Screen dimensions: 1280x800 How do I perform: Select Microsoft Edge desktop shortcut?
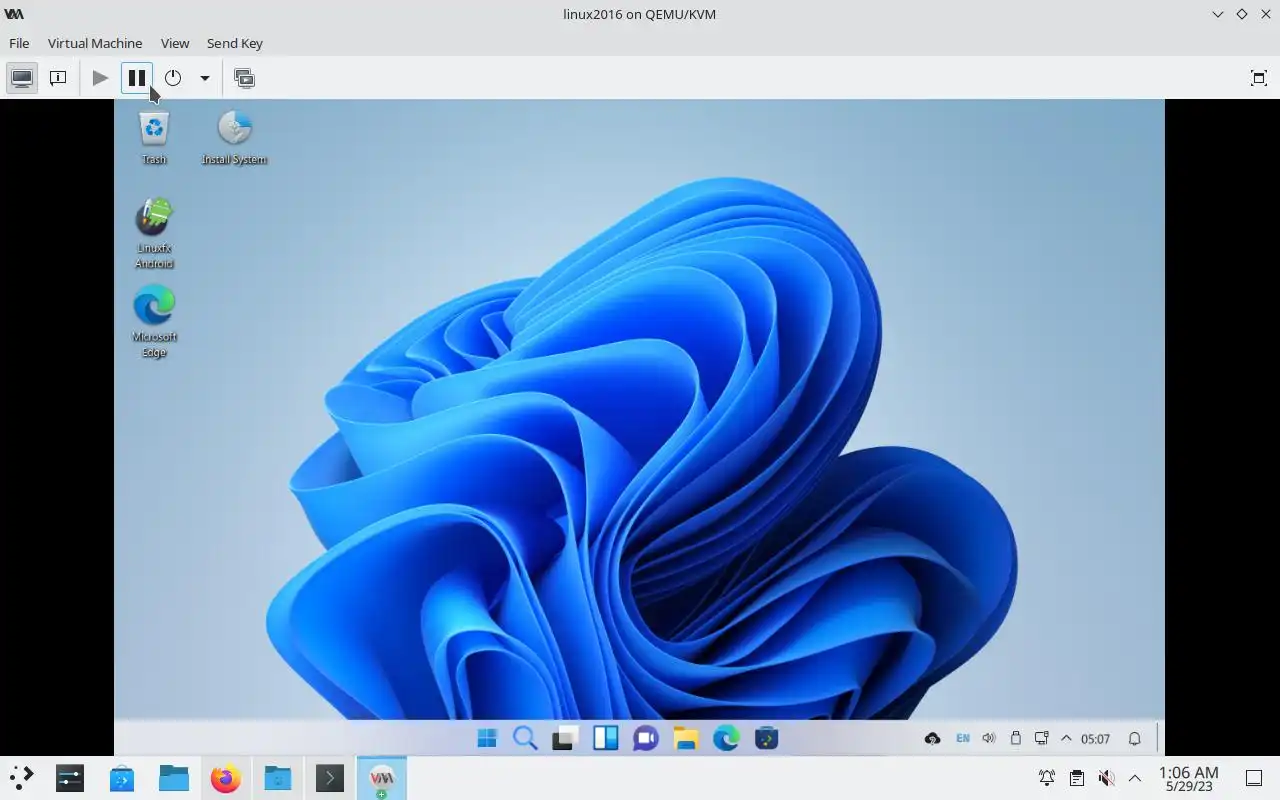point(154,322)
